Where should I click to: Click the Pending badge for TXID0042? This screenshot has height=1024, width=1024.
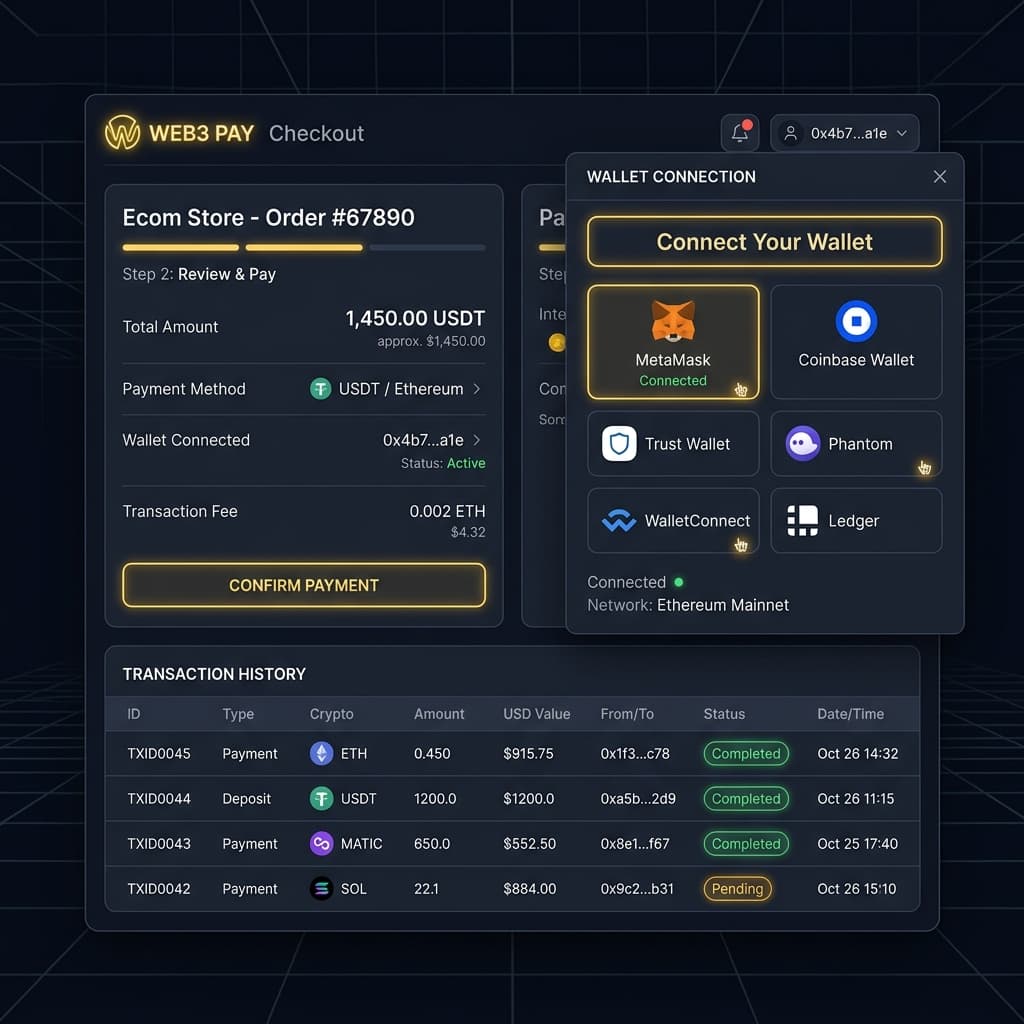(737, 888)
